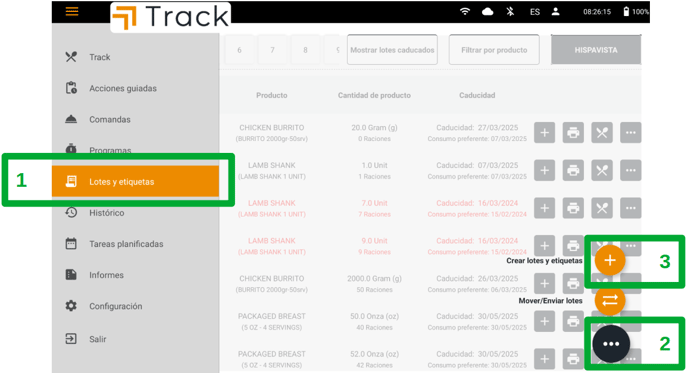Click Mostrar lotes caducados button
Screen dimensions: 688x373
coord(392,50)
